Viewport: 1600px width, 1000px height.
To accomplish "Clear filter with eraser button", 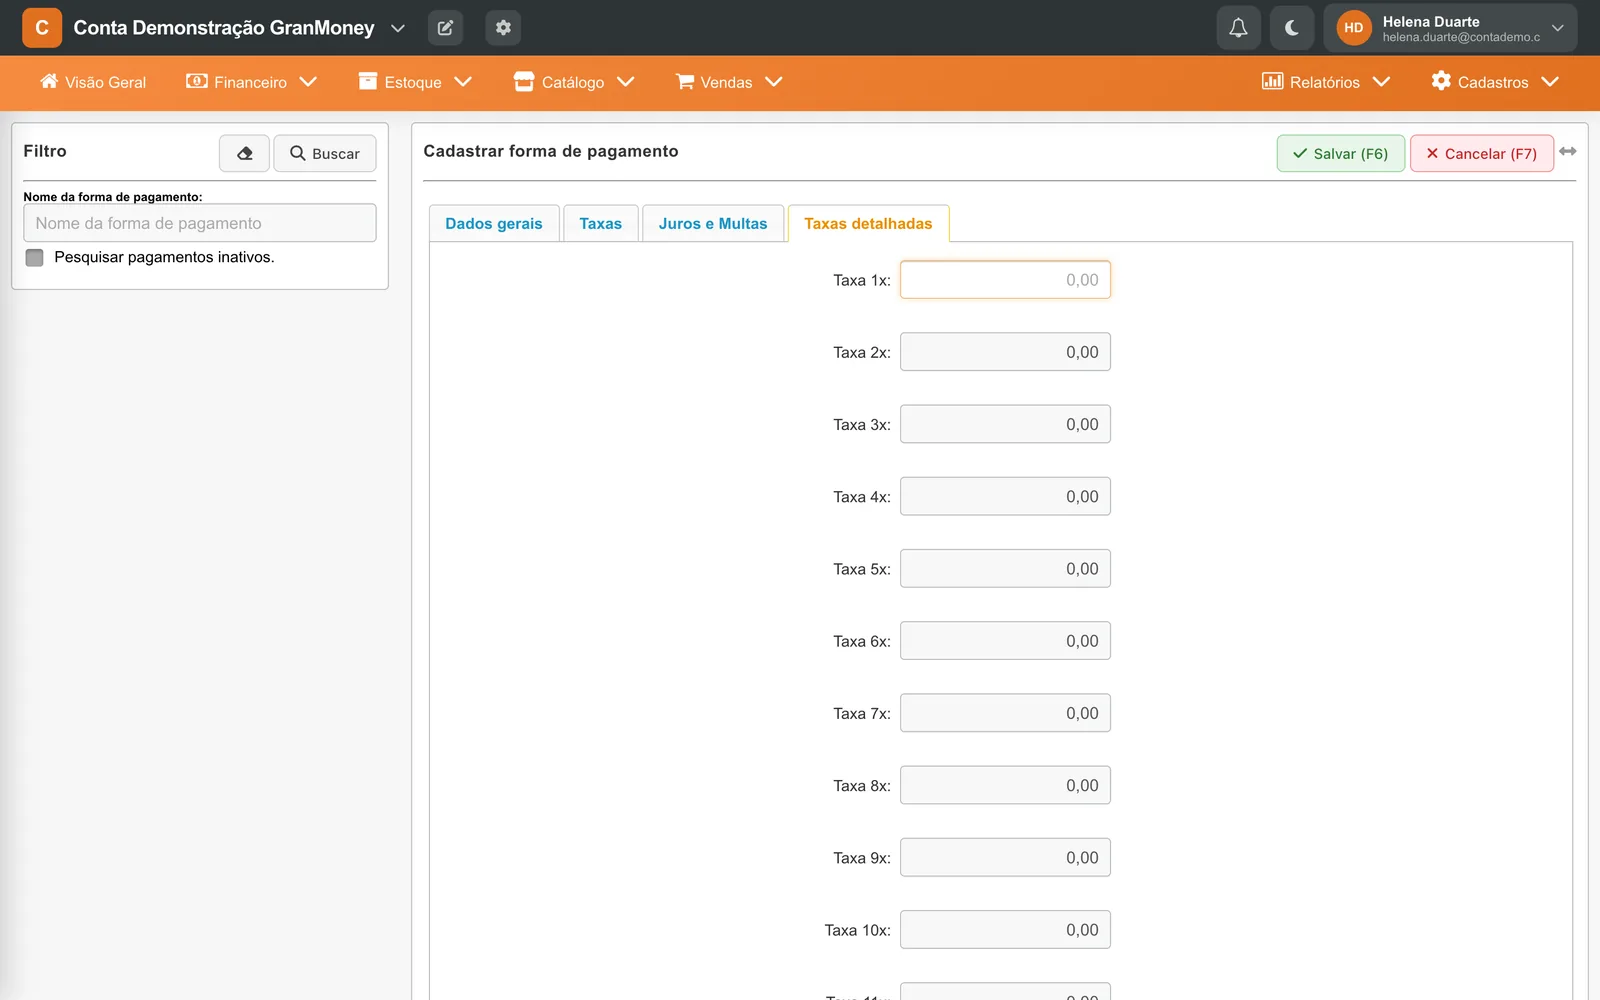I will [x=244, y=153].
